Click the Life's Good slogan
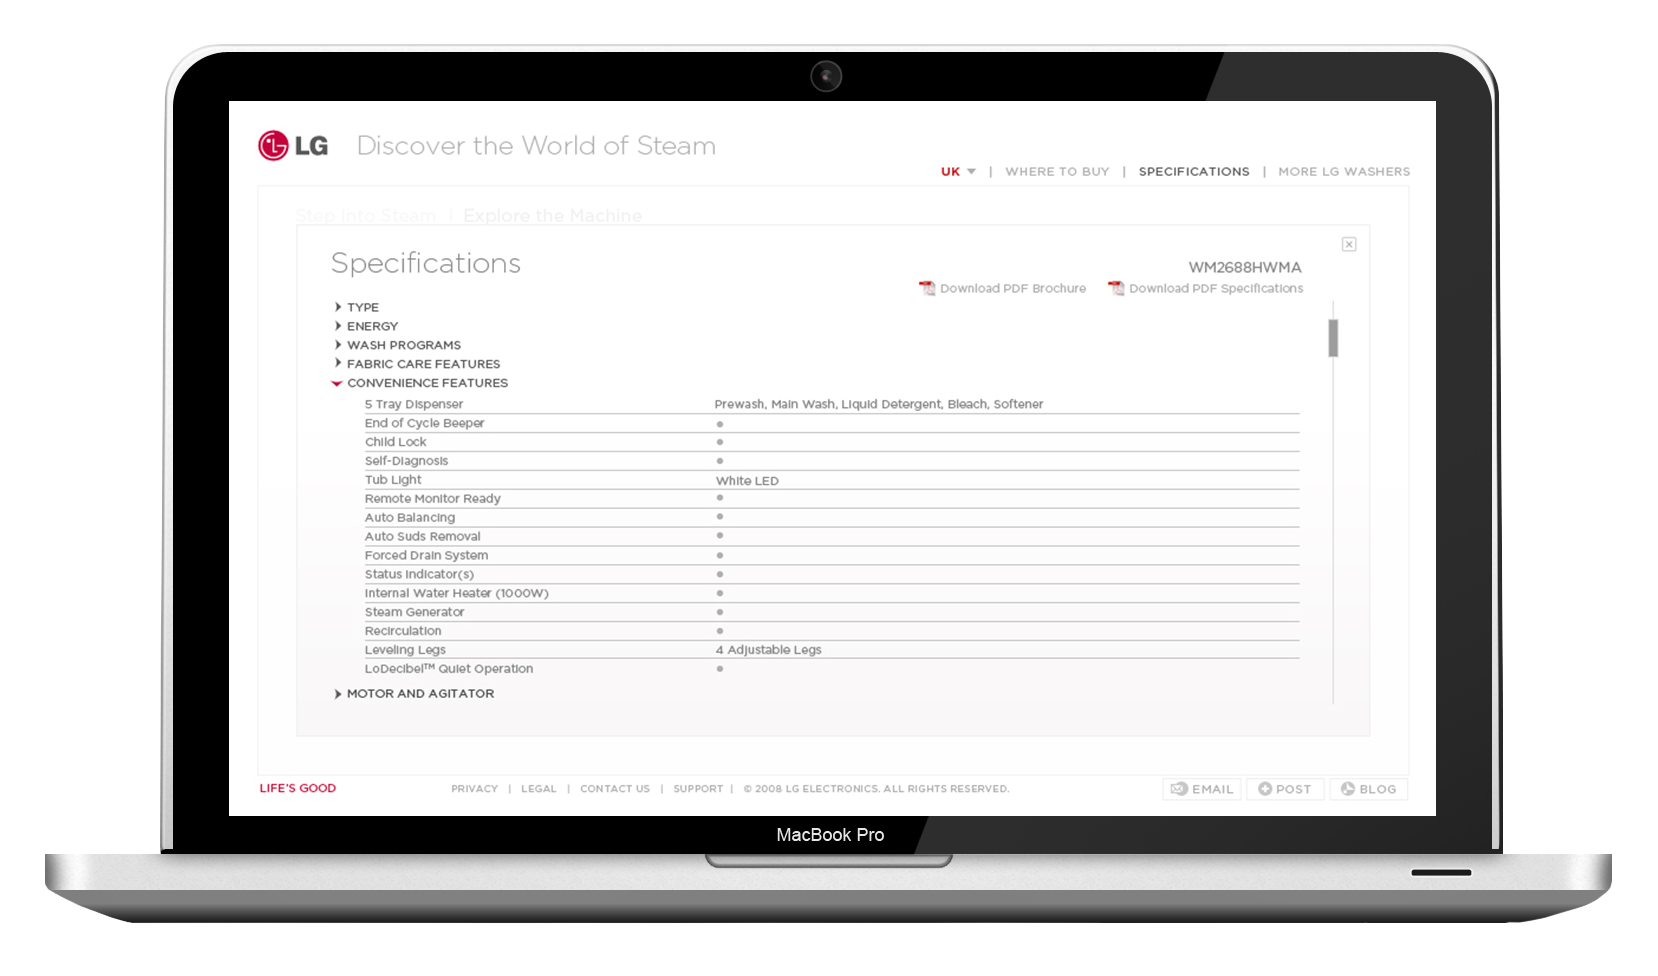 [298, 788]
